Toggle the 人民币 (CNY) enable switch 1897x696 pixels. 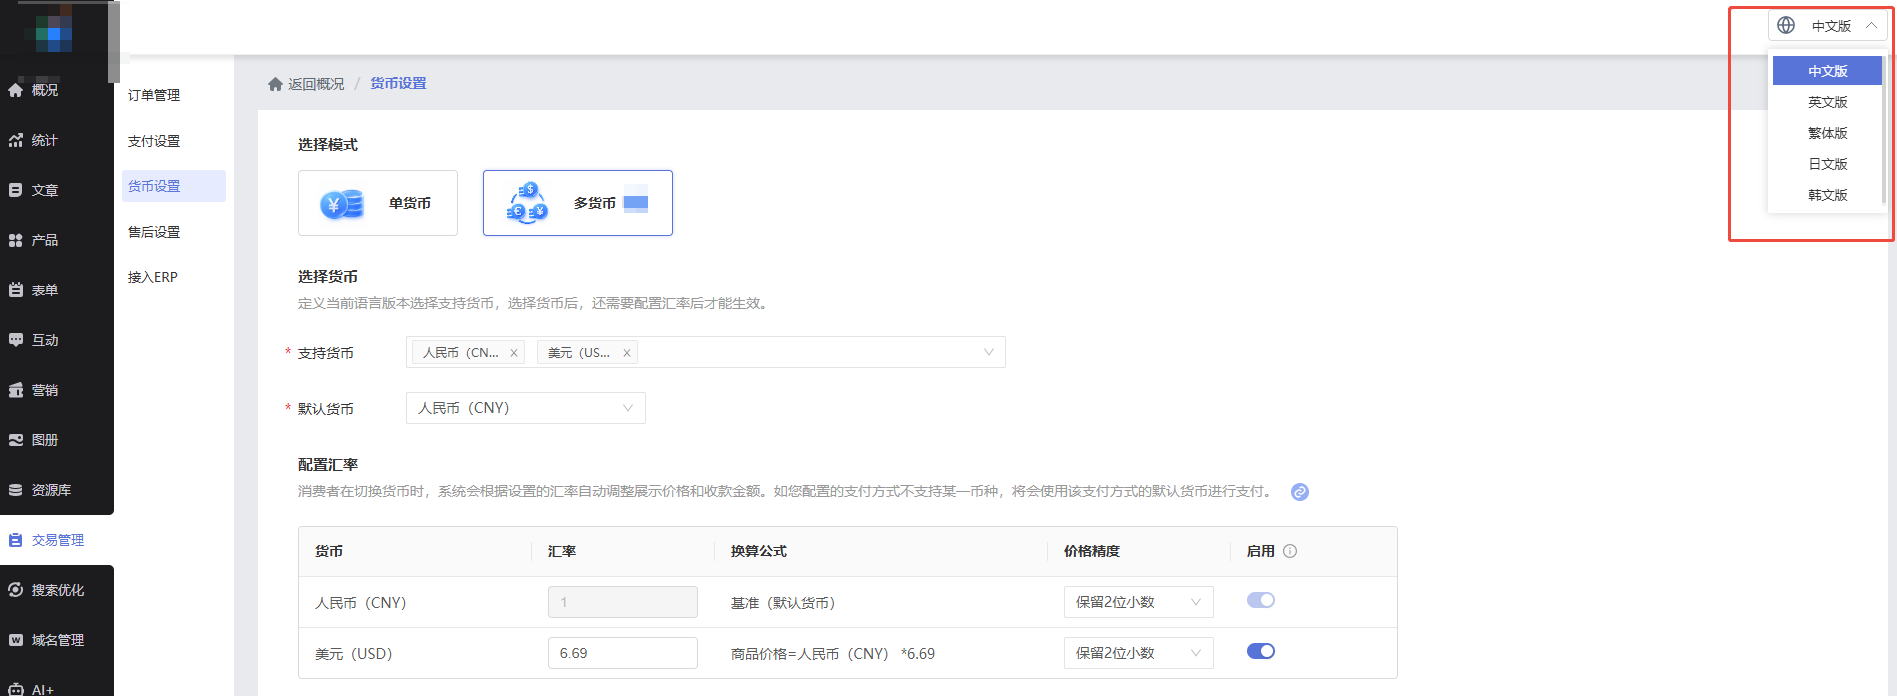[x=1261, y=600]
